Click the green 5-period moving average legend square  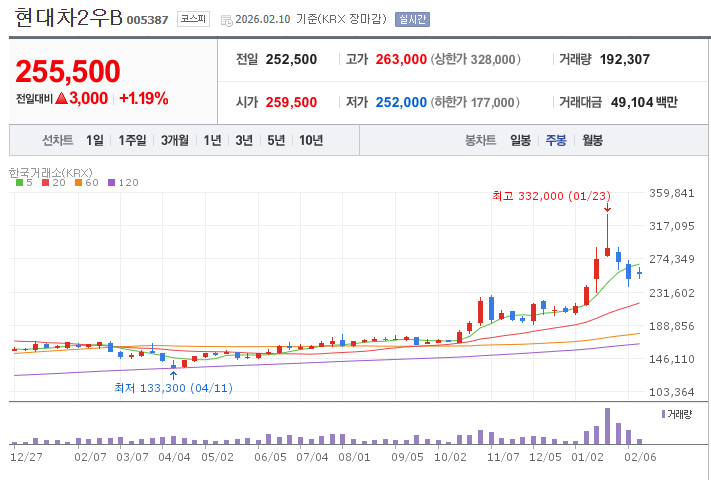pyautogui.click(x=19, y=182)
